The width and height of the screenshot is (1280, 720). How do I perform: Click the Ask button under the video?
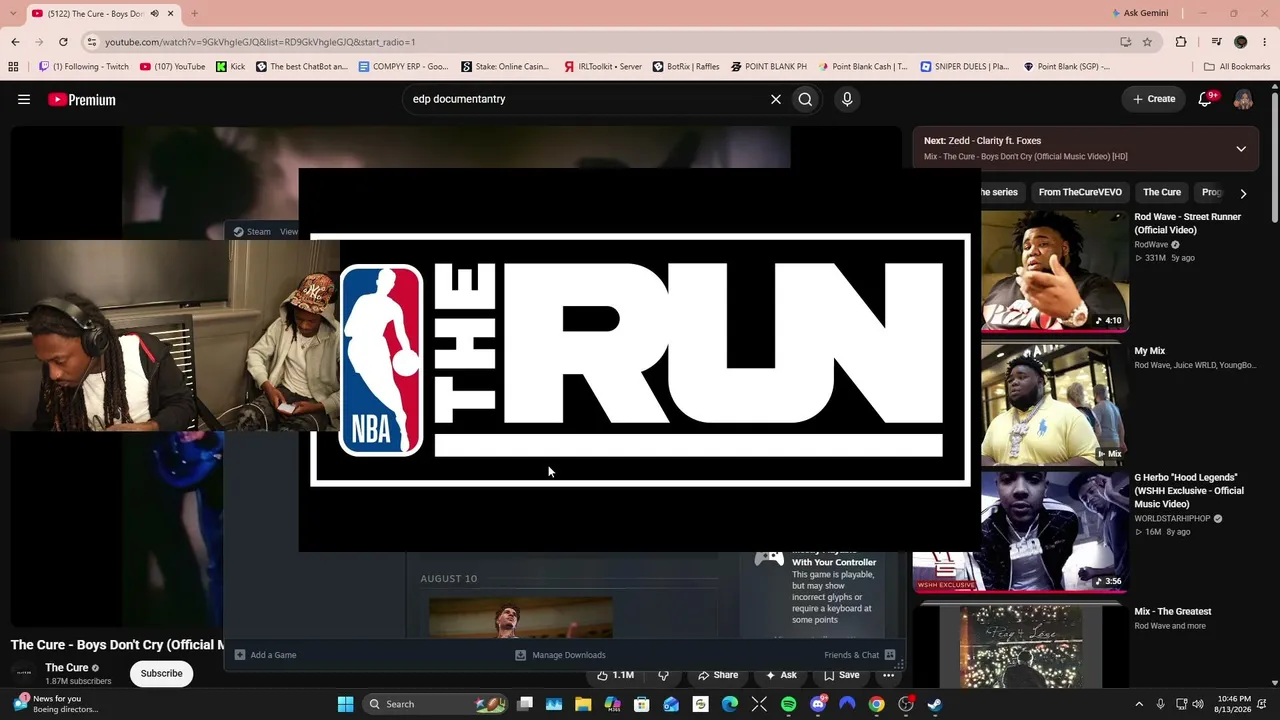pyautogui.click(x=781, y=675)
